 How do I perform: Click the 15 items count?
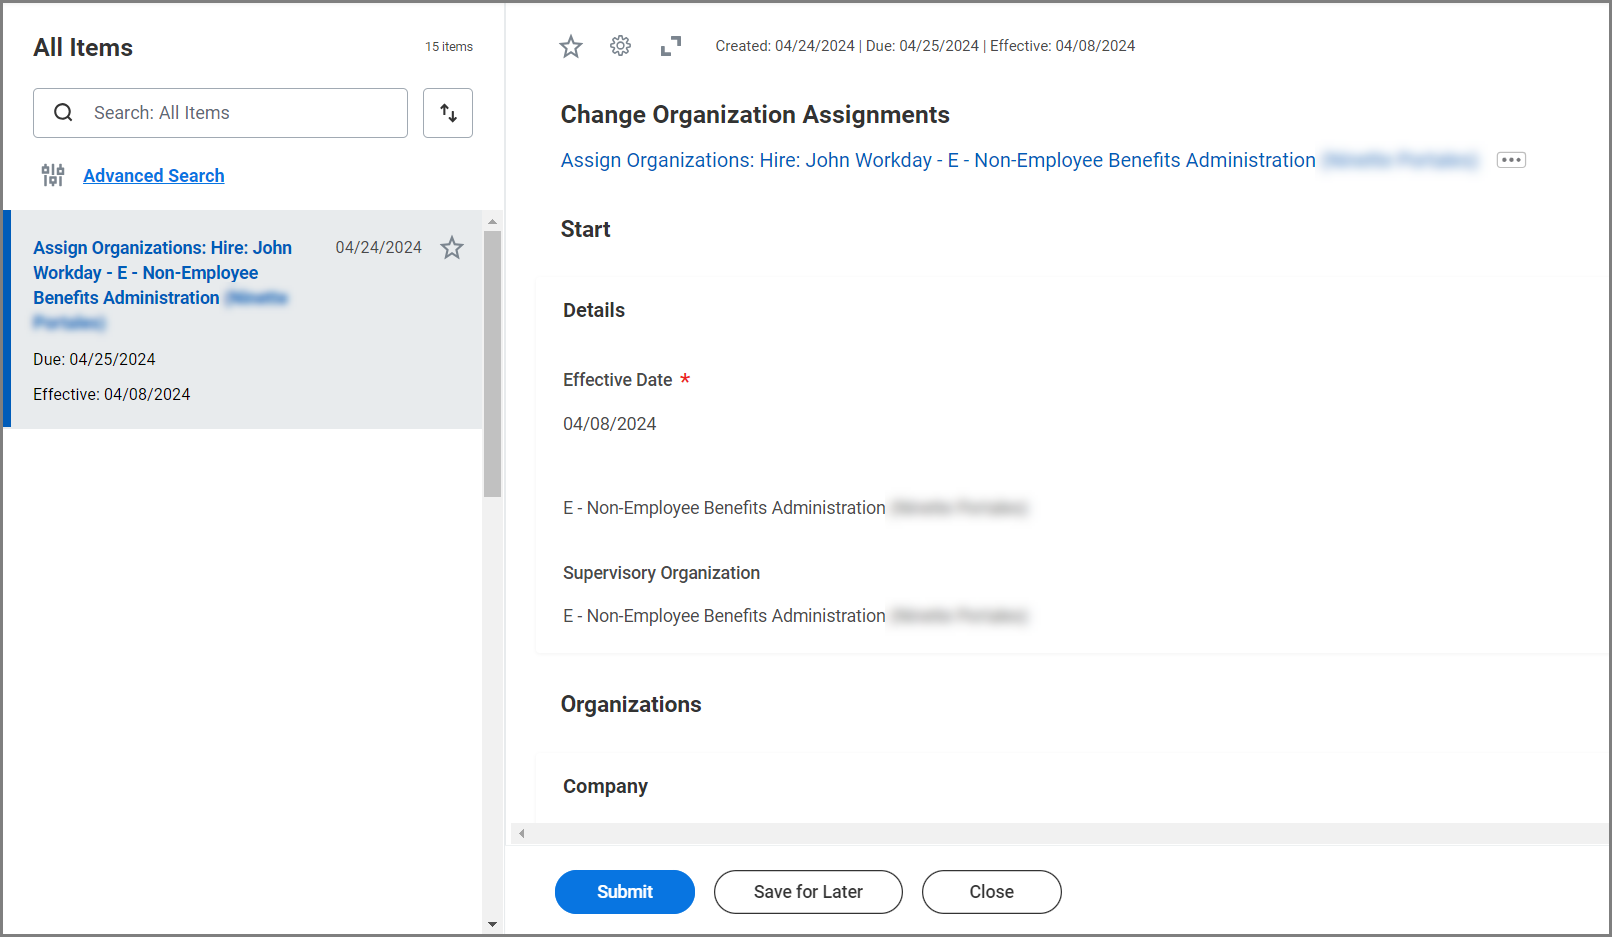(x=449, y=47)
